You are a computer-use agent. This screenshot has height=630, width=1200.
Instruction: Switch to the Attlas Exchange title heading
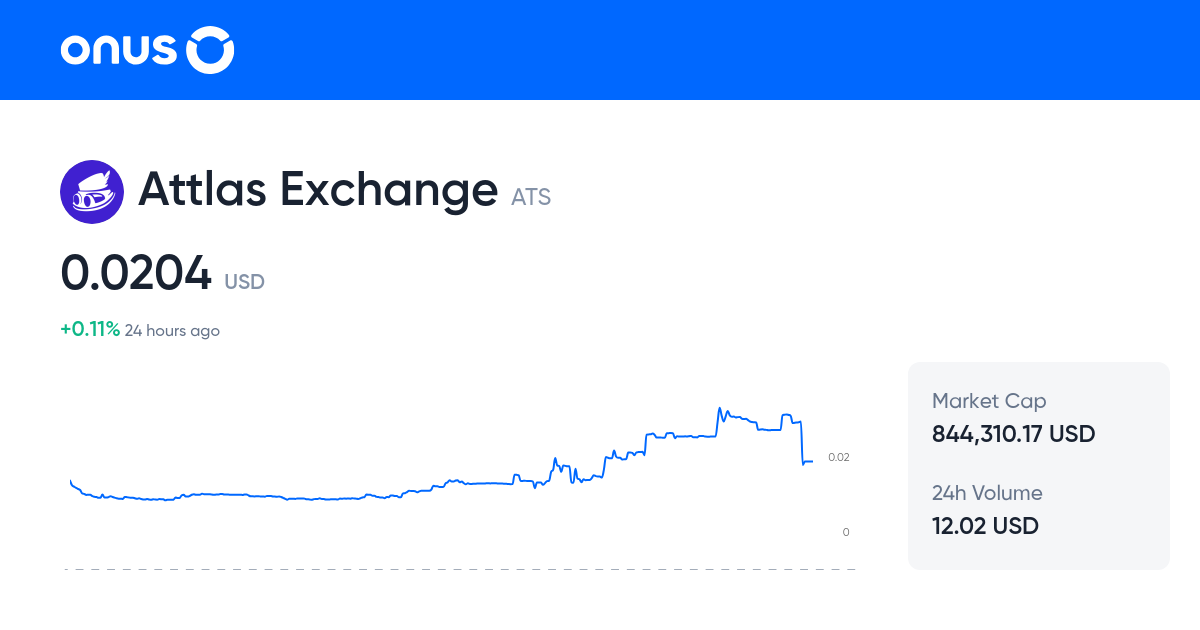click(x=318, y=190)
